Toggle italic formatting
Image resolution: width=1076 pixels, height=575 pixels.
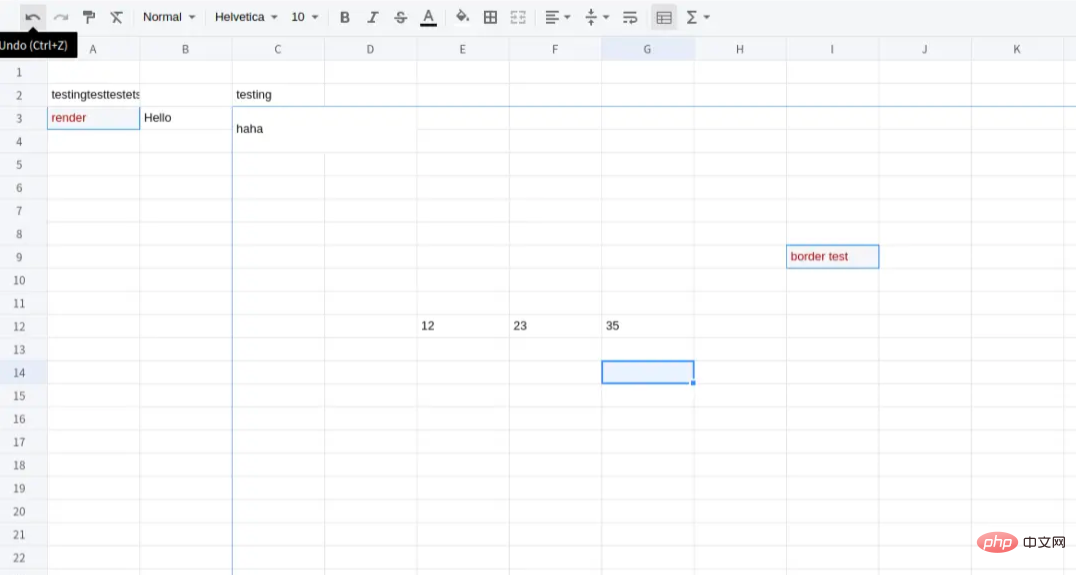point(373,17)
